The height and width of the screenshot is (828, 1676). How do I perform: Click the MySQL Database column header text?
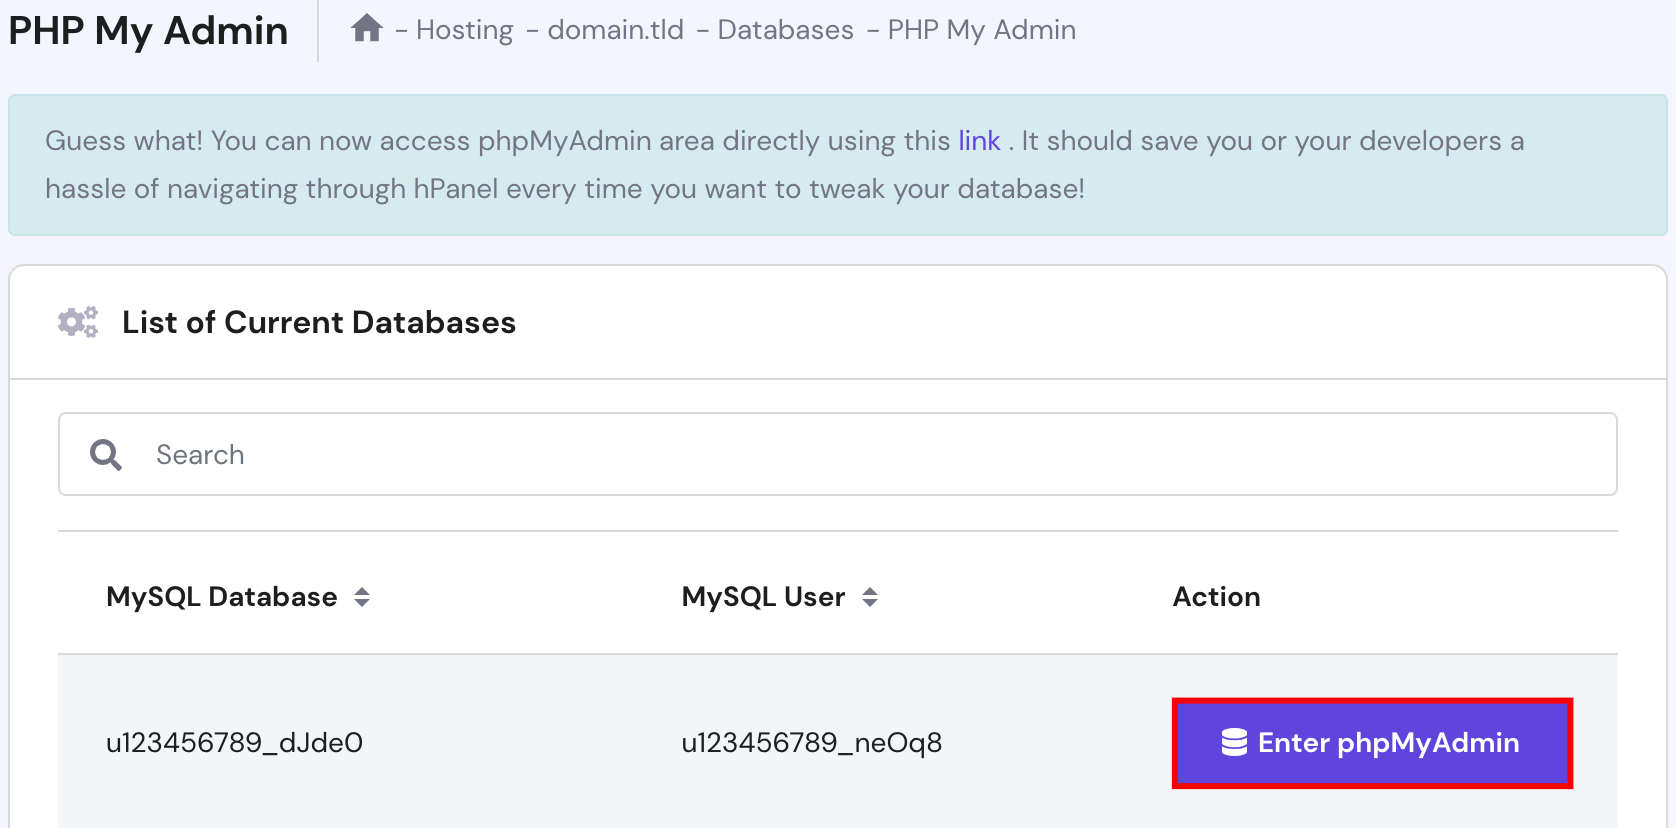(221, 597)
